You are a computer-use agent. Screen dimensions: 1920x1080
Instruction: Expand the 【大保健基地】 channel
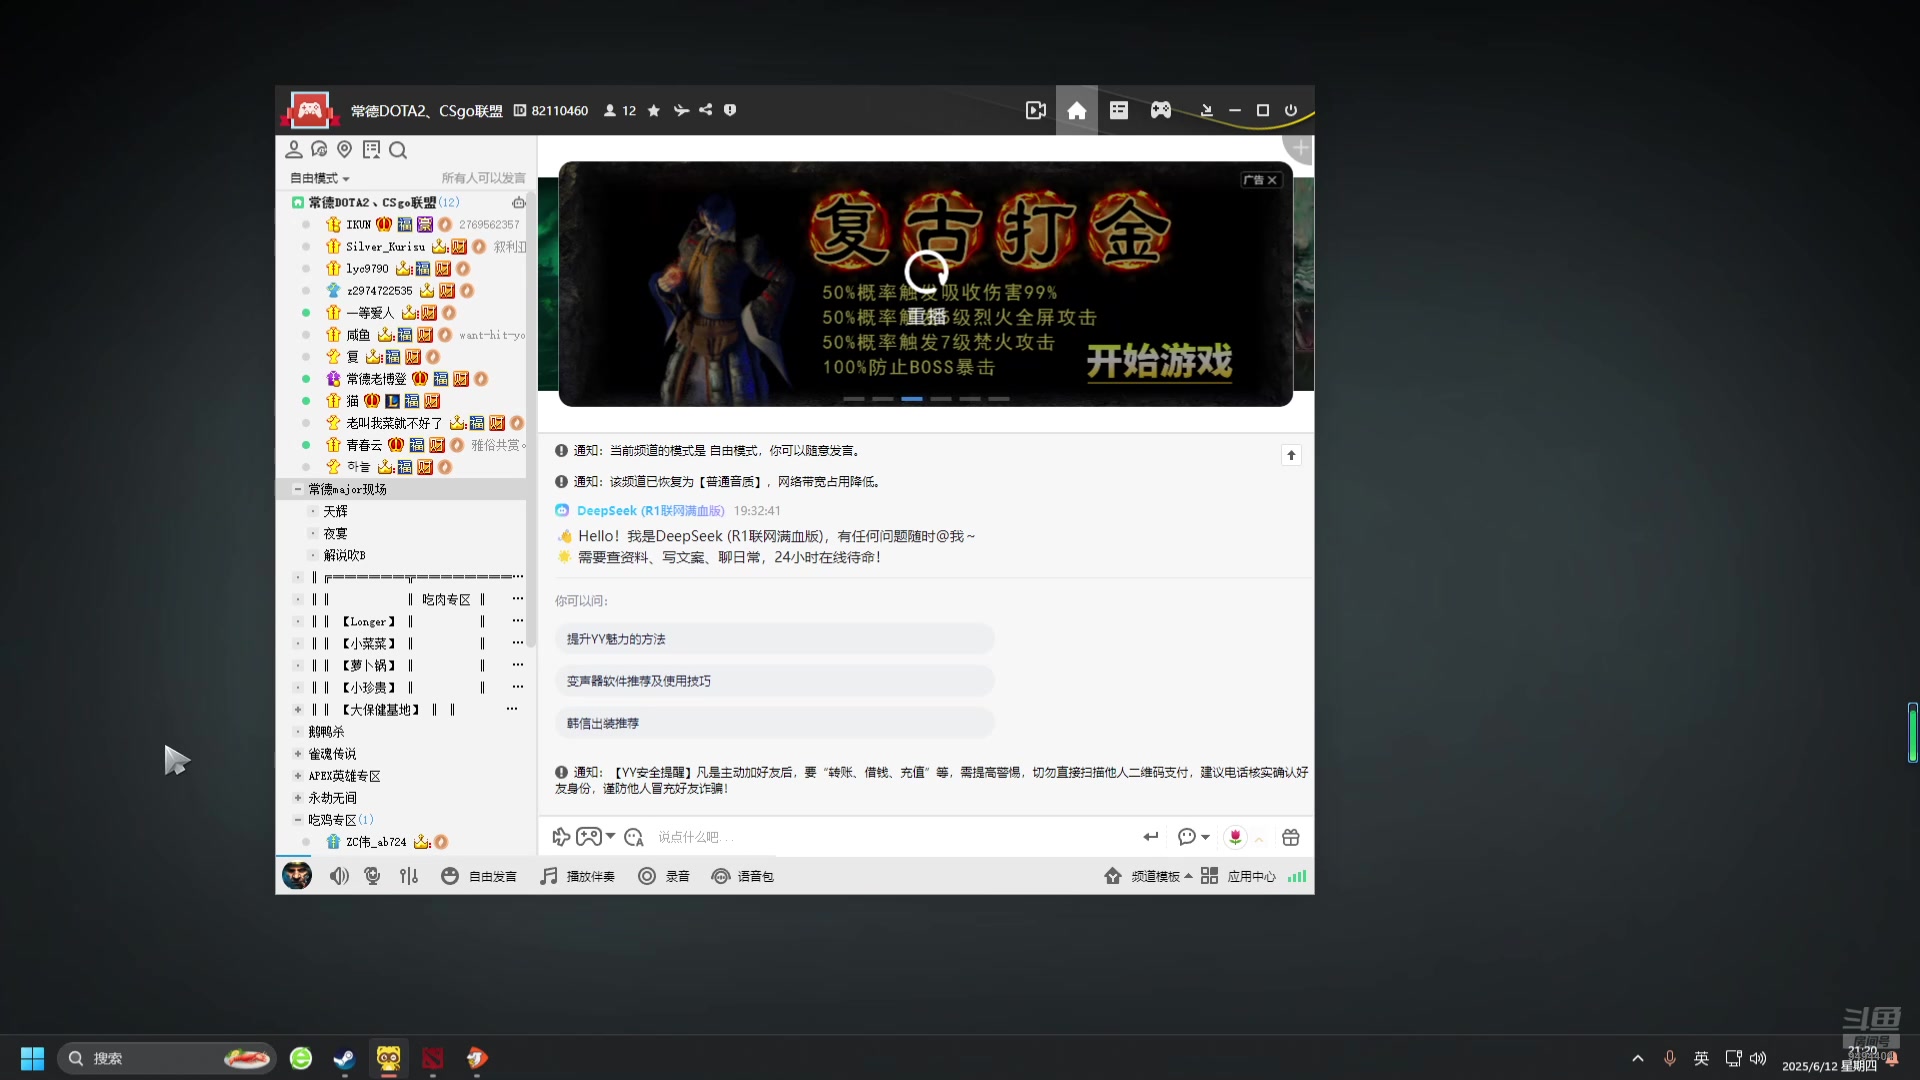pos(297,709)
